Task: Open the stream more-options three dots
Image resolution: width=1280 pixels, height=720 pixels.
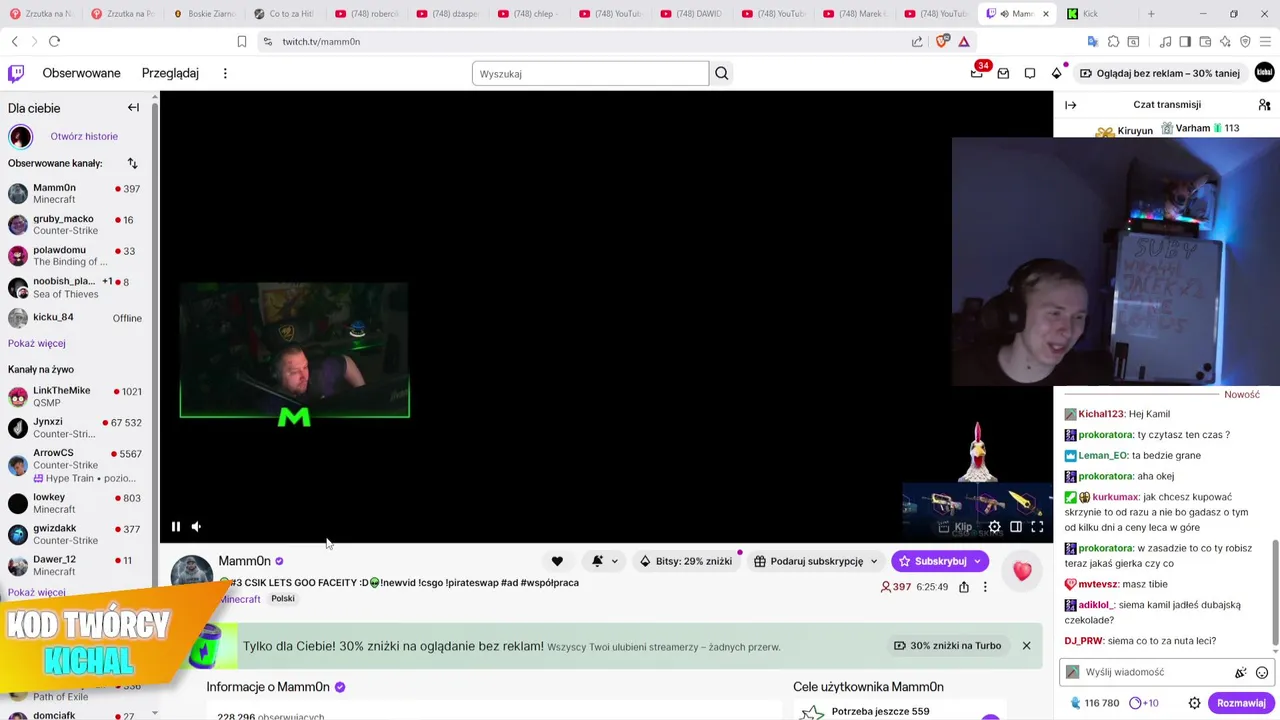Action: pyautogui.click(x=985, y=587)
